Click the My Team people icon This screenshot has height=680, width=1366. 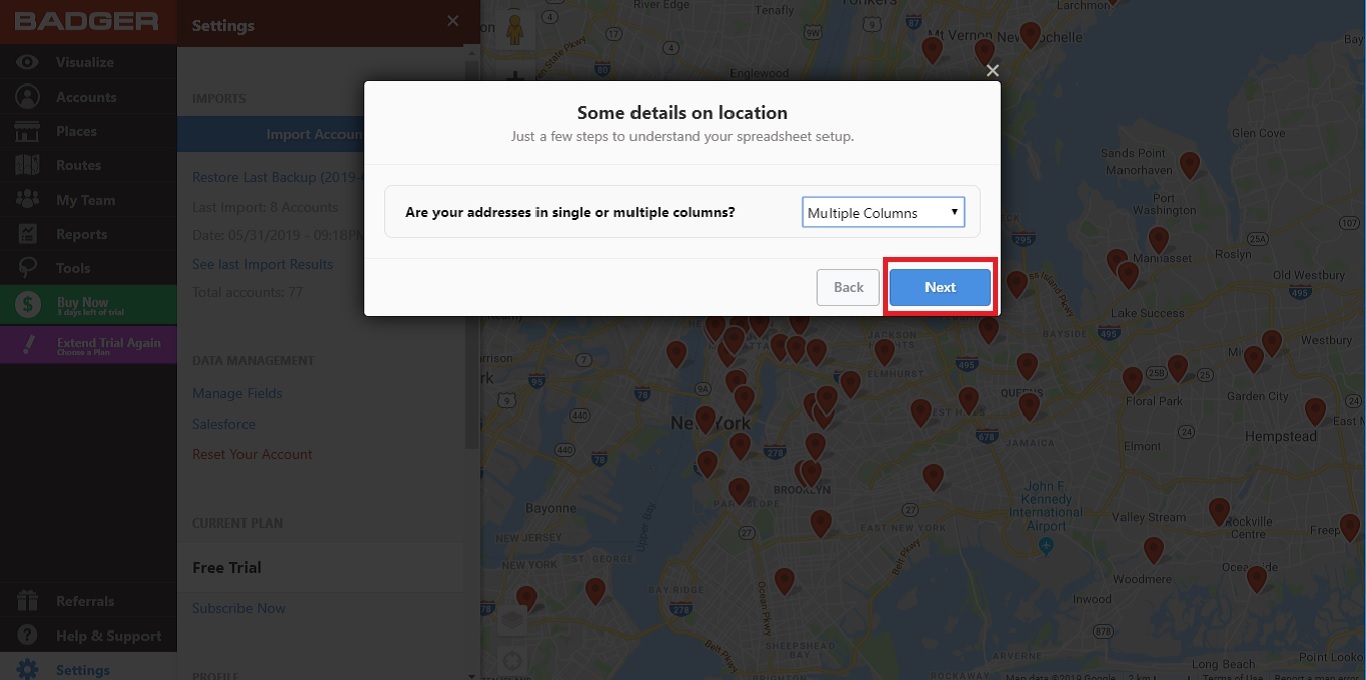(27, 200)
